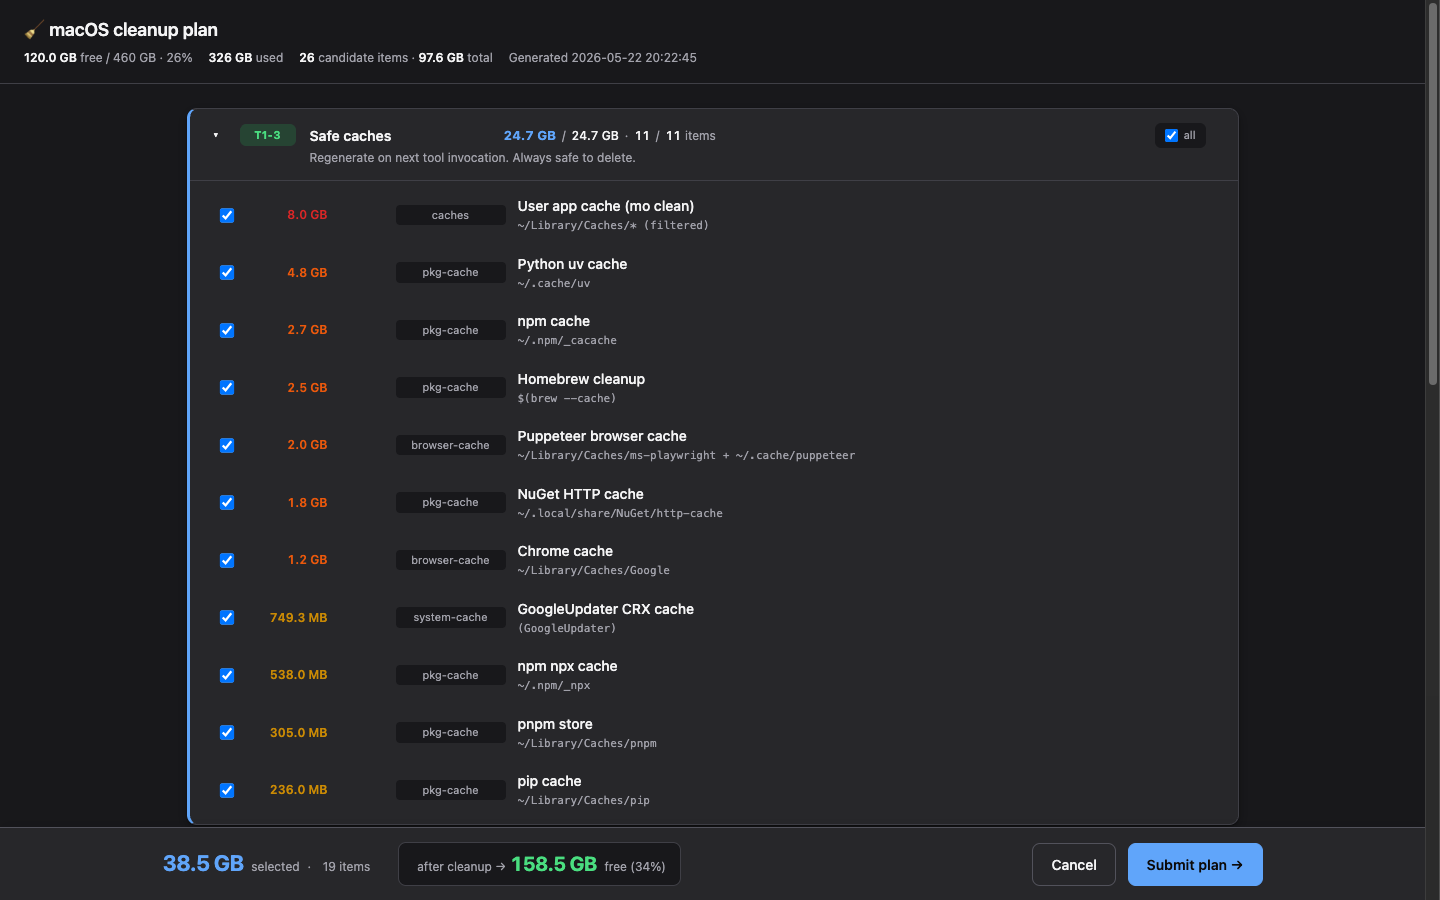
Task: Click the 'NuGet HTTP cache' title
Action: (x=580, y=494)
